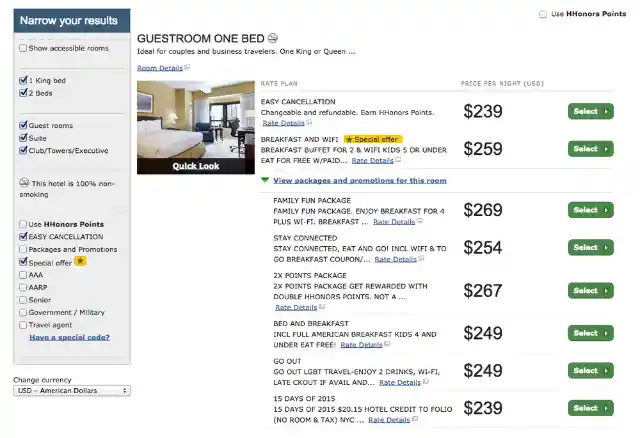
Task: Uncheck the 1 King bed filter
Action: [x=23, y=79]
